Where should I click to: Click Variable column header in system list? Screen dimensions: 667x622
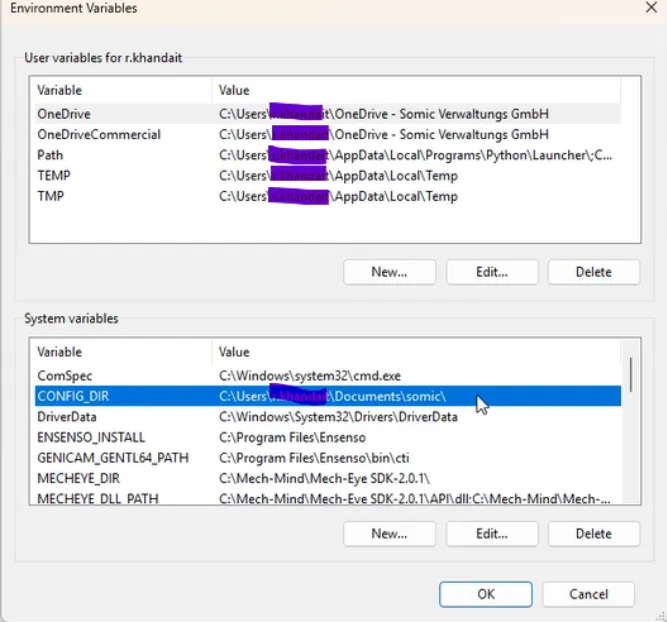point(121,352)
